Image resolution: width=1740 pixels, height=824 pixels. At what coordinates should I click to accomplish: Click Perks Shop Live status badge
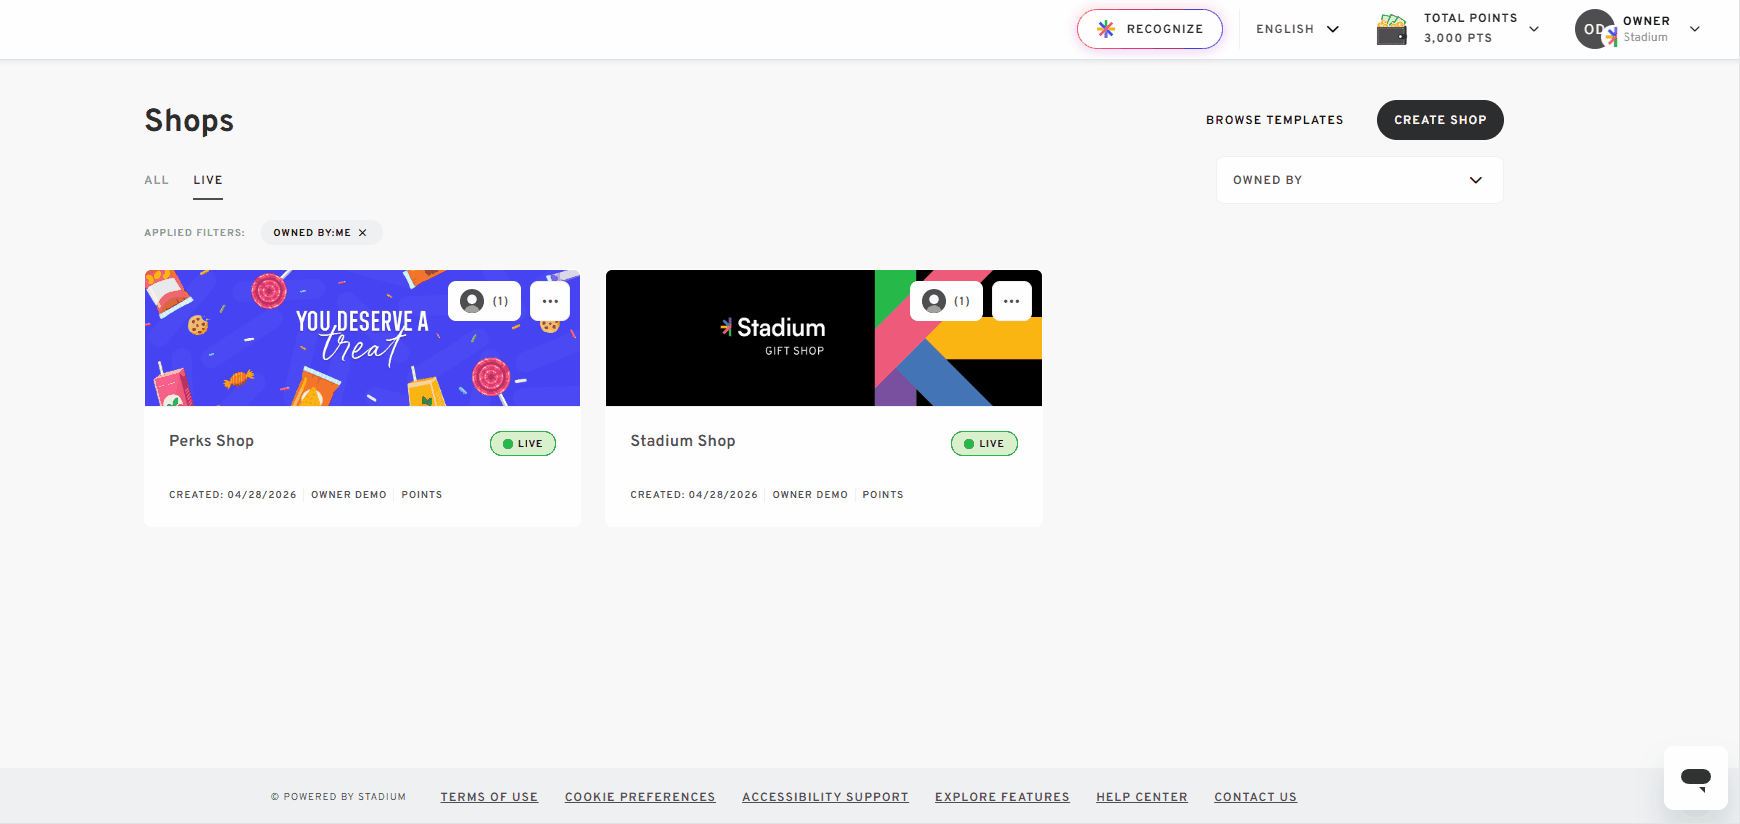click(x=523, y=444)
